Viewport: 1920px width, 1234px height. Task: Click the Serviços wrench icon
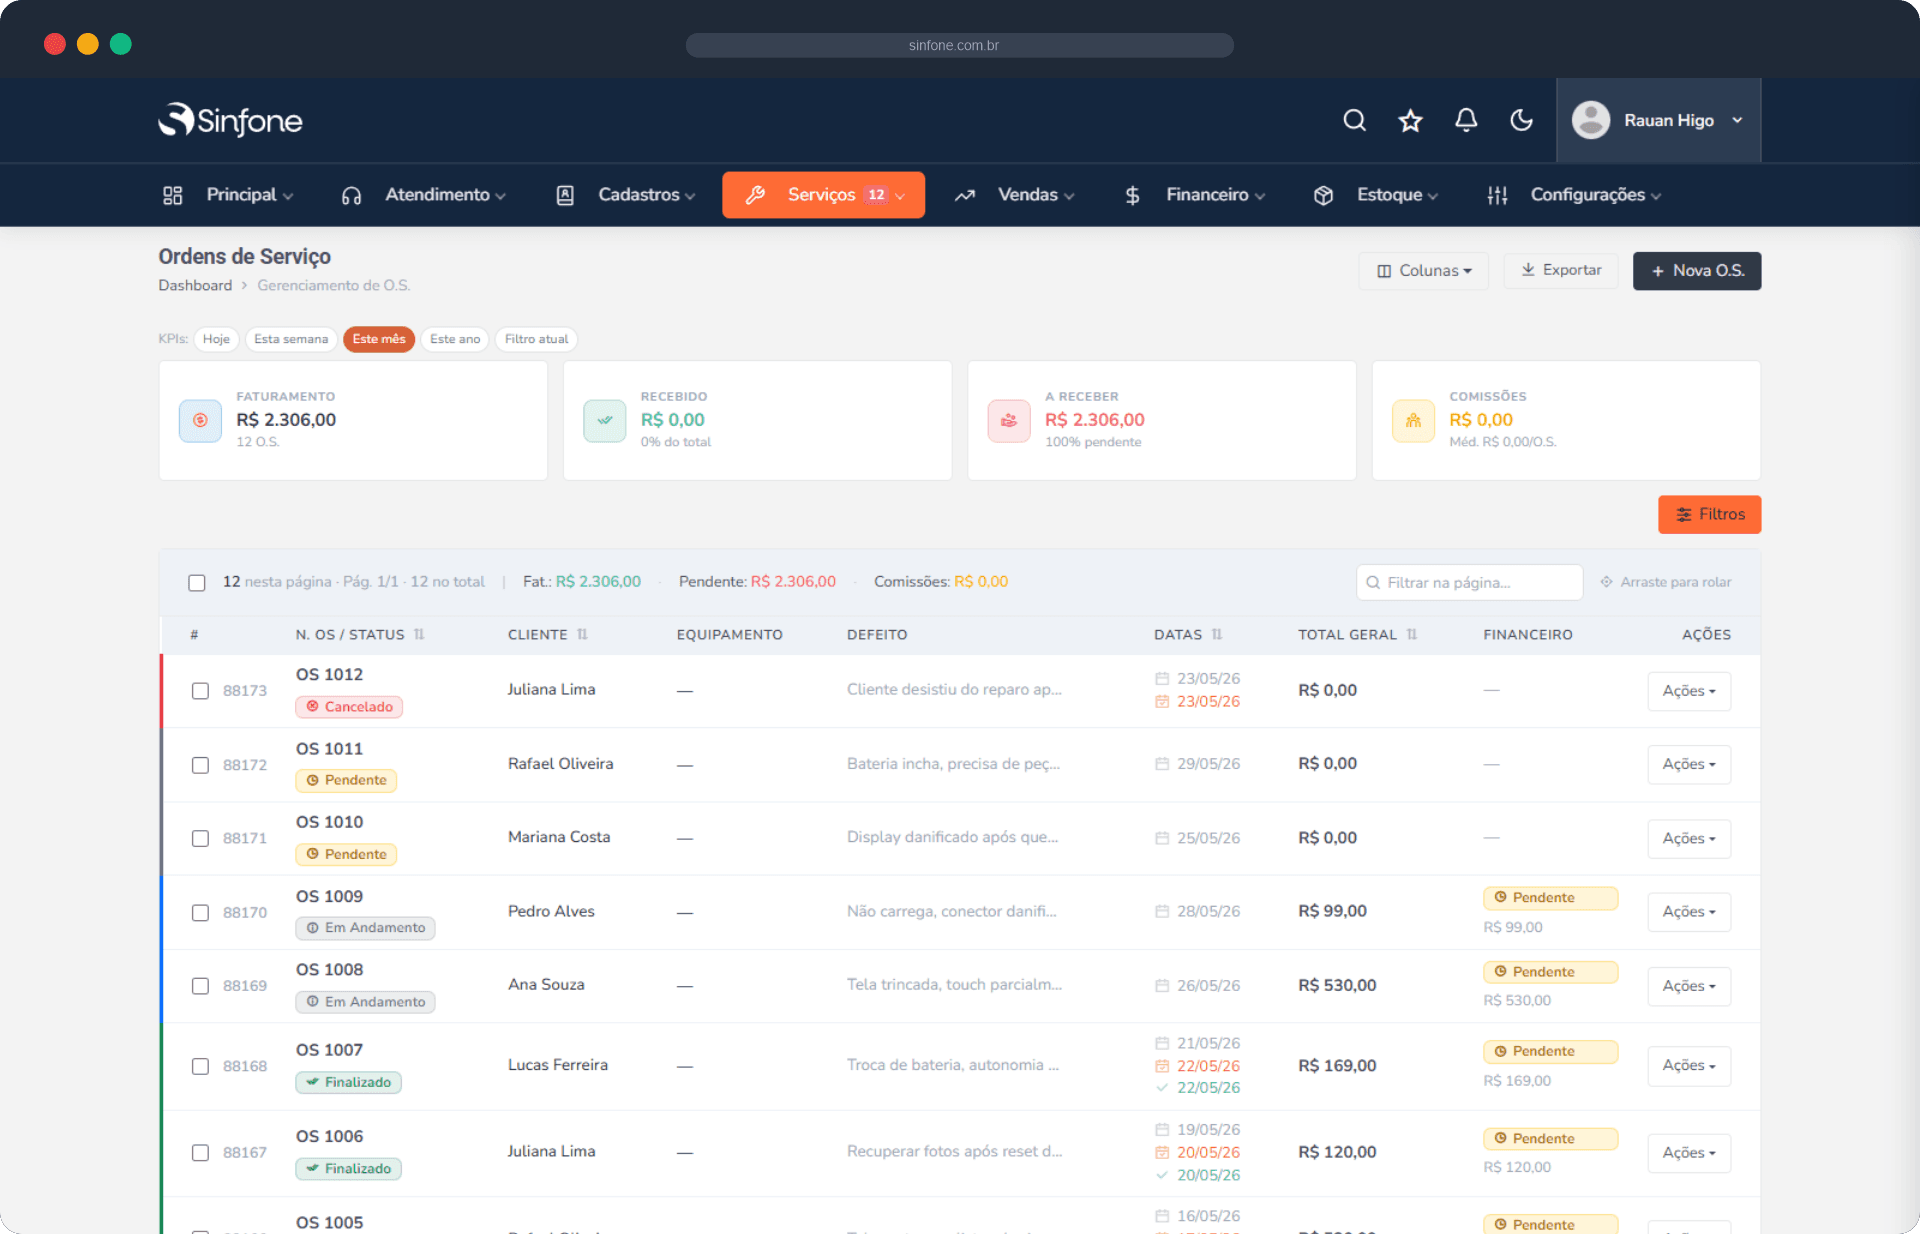pyautogui.click(x=755, y=195)
